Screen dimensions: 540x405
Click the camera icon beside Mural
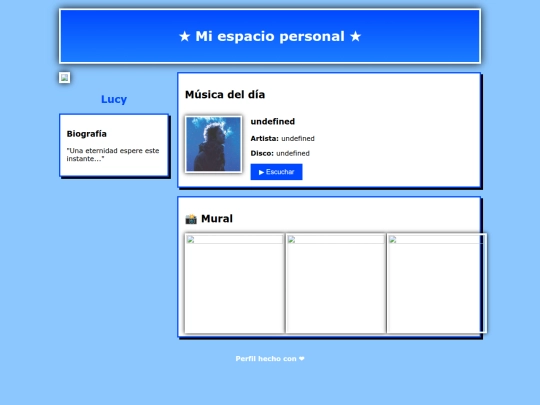(191, 219)
